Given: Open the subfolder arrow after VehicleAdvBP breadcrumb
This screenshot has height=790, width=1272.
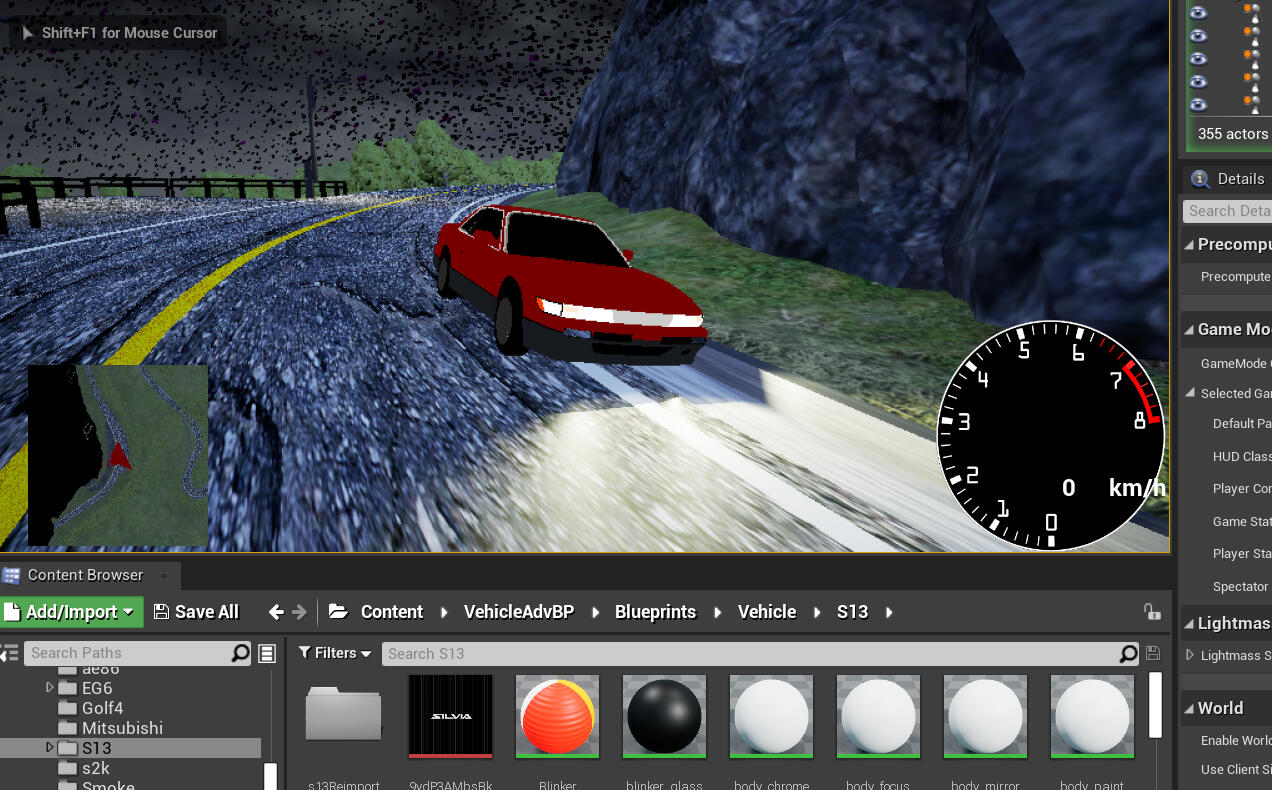Looking at the screenshot, I should point(594,612).
